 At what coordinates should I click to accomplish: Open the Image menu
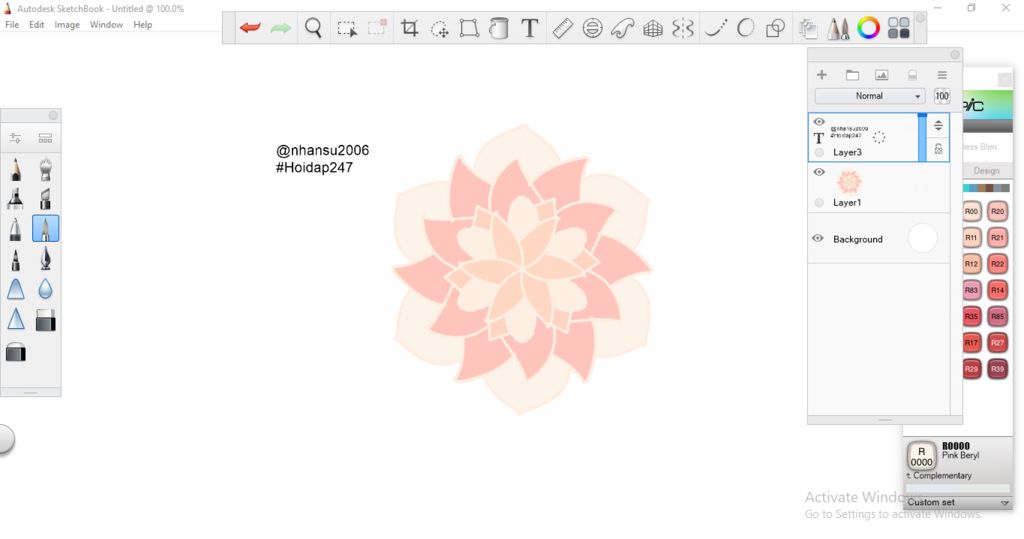point(67,25)
